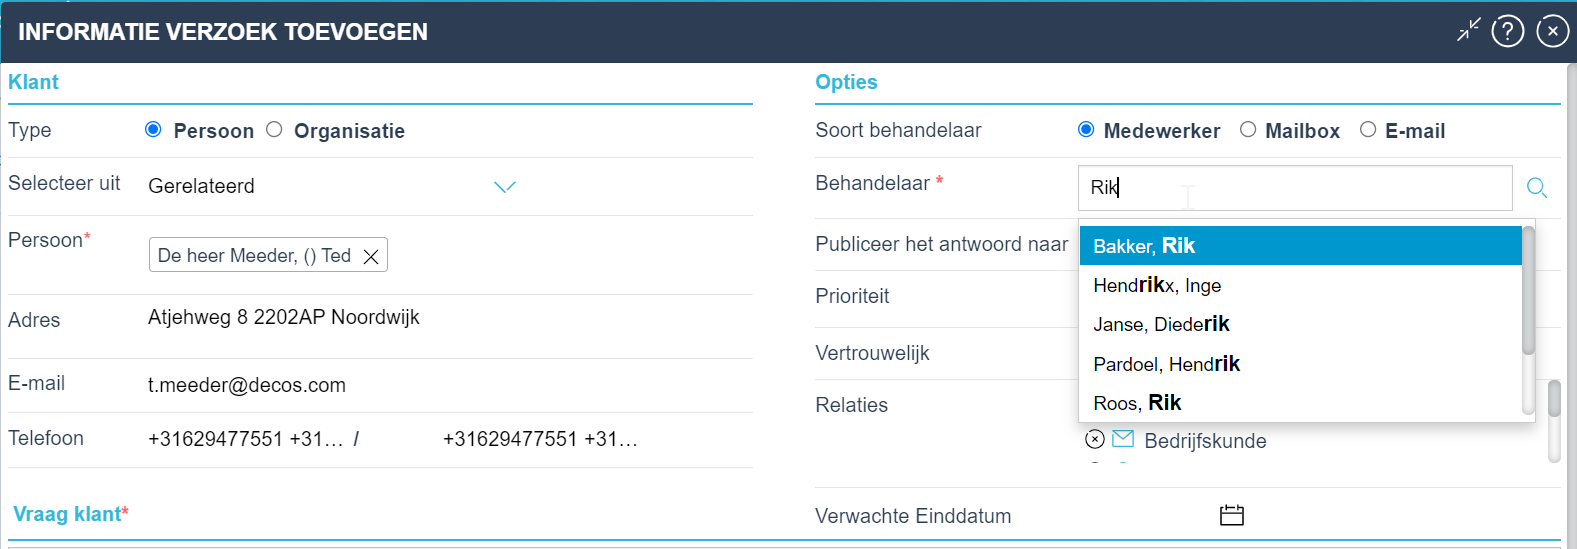Click the envelope icon next to Bedrijfskunde
This screenshot has height=549, width=1577.
click(x=1123, y=438)
